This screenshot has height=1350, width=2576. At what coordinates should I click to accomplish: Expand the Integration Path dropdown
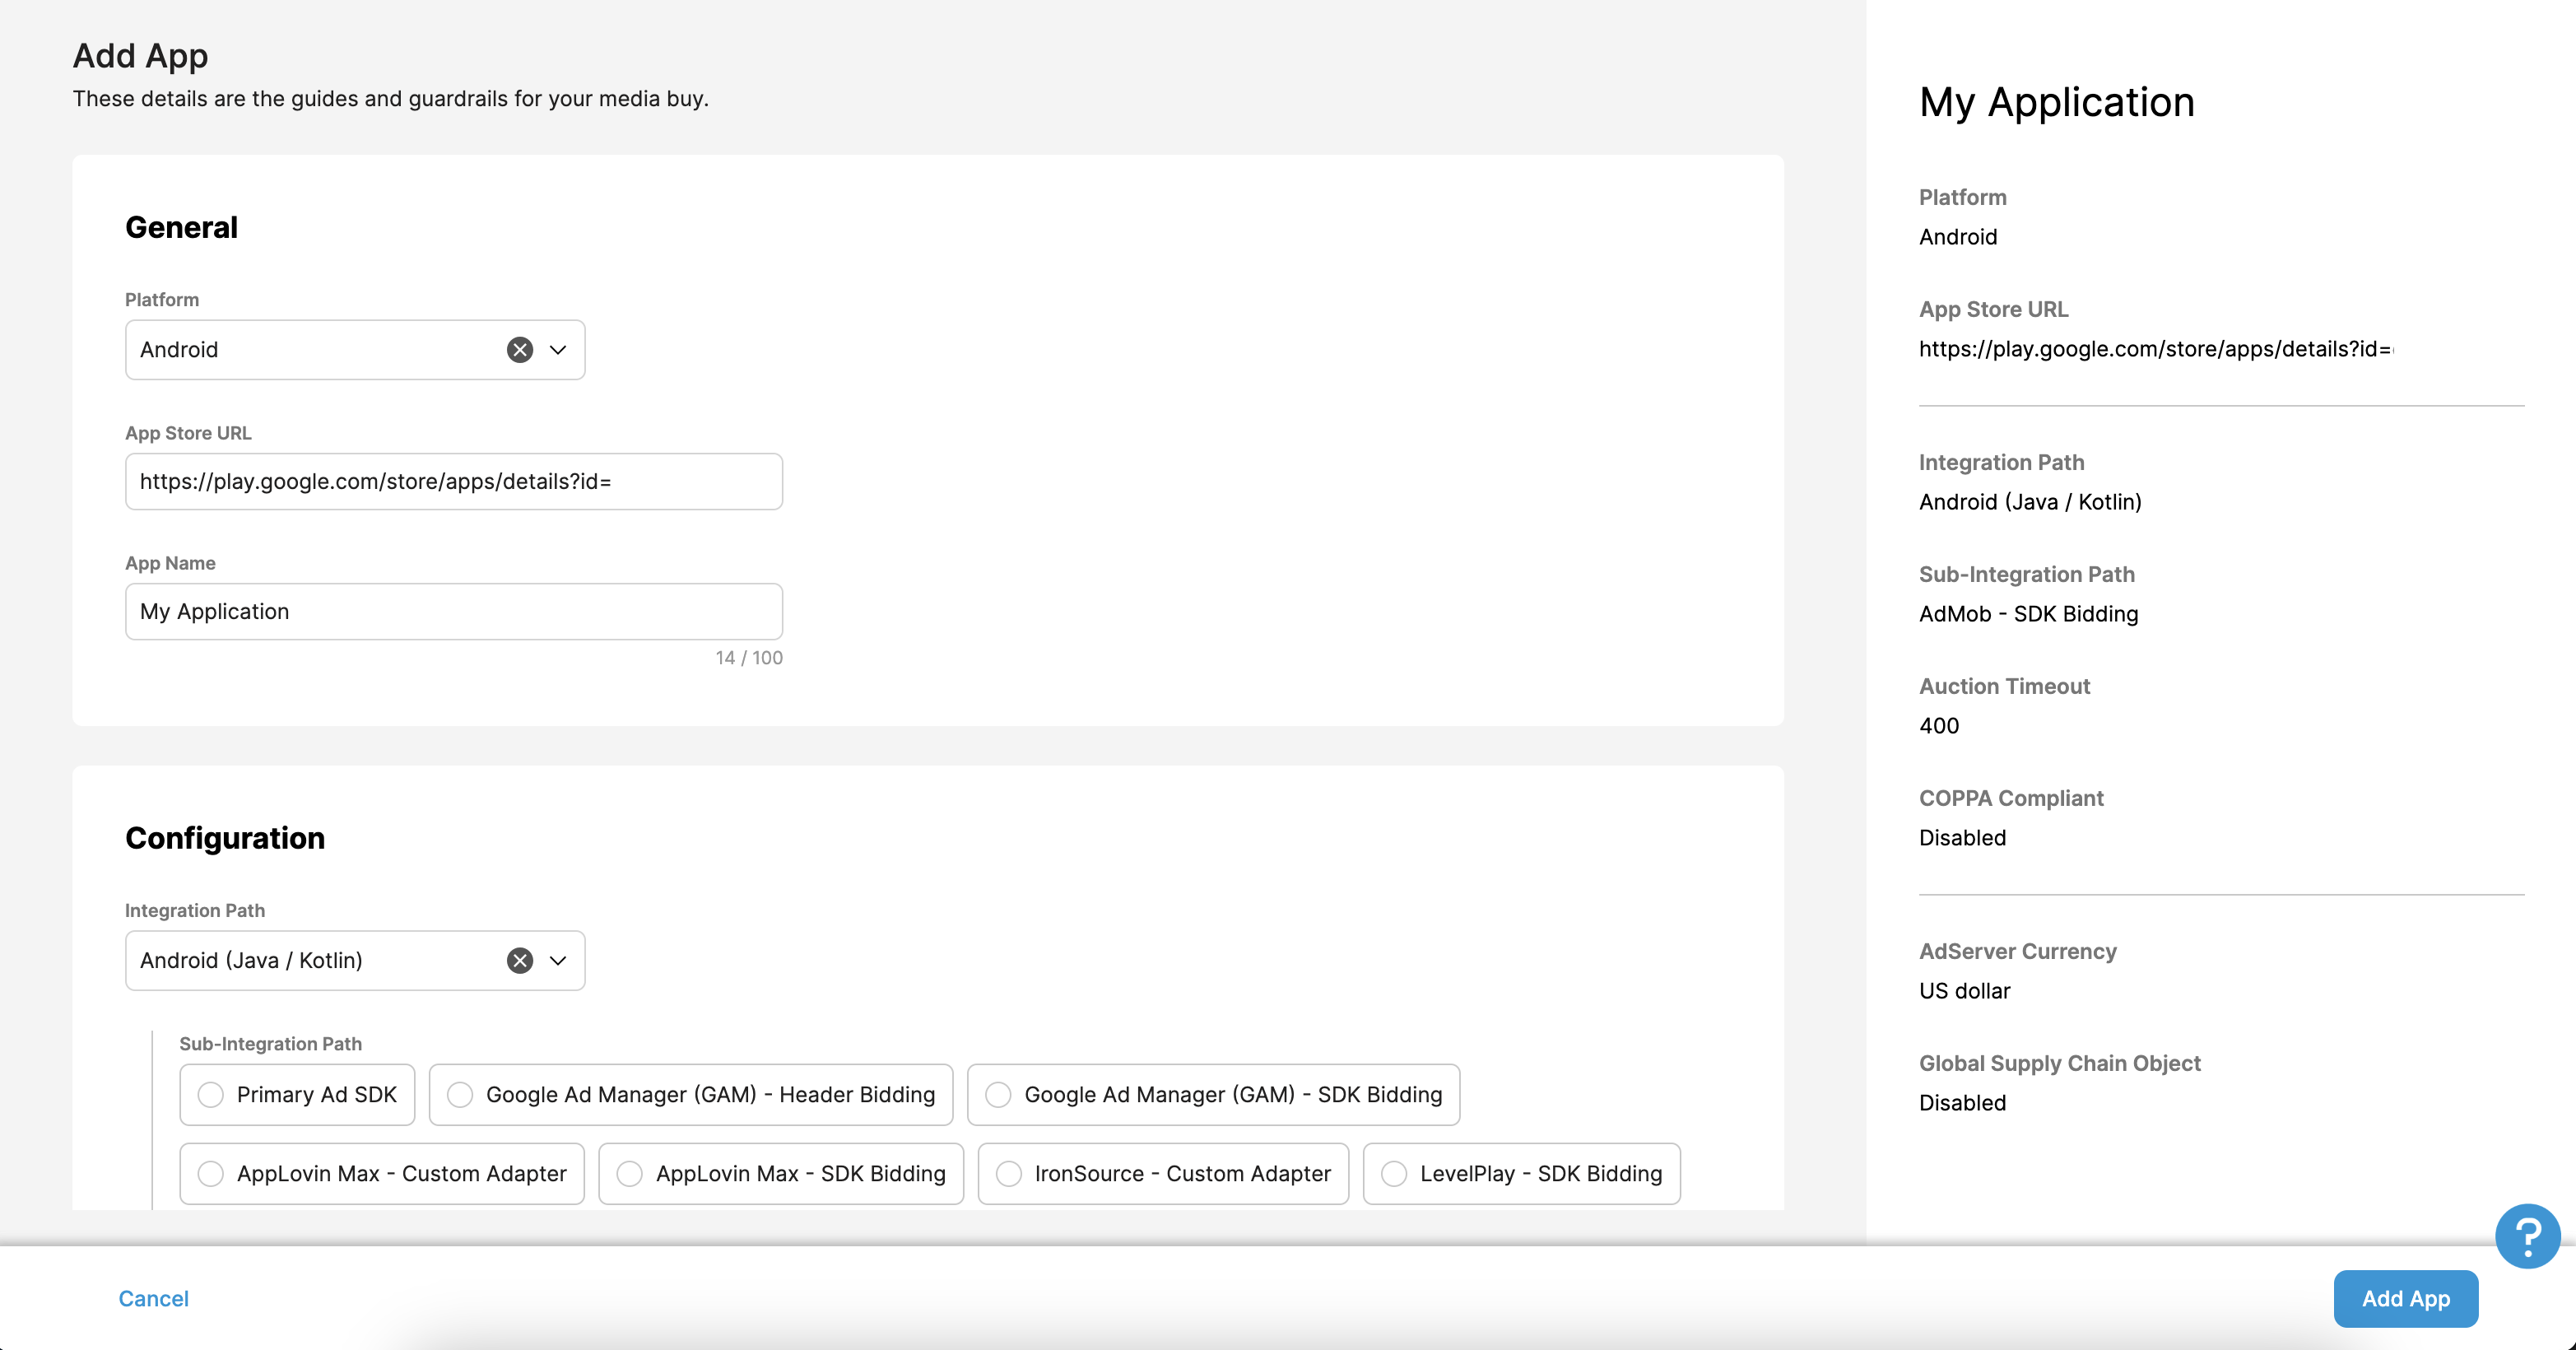[556, 960]
